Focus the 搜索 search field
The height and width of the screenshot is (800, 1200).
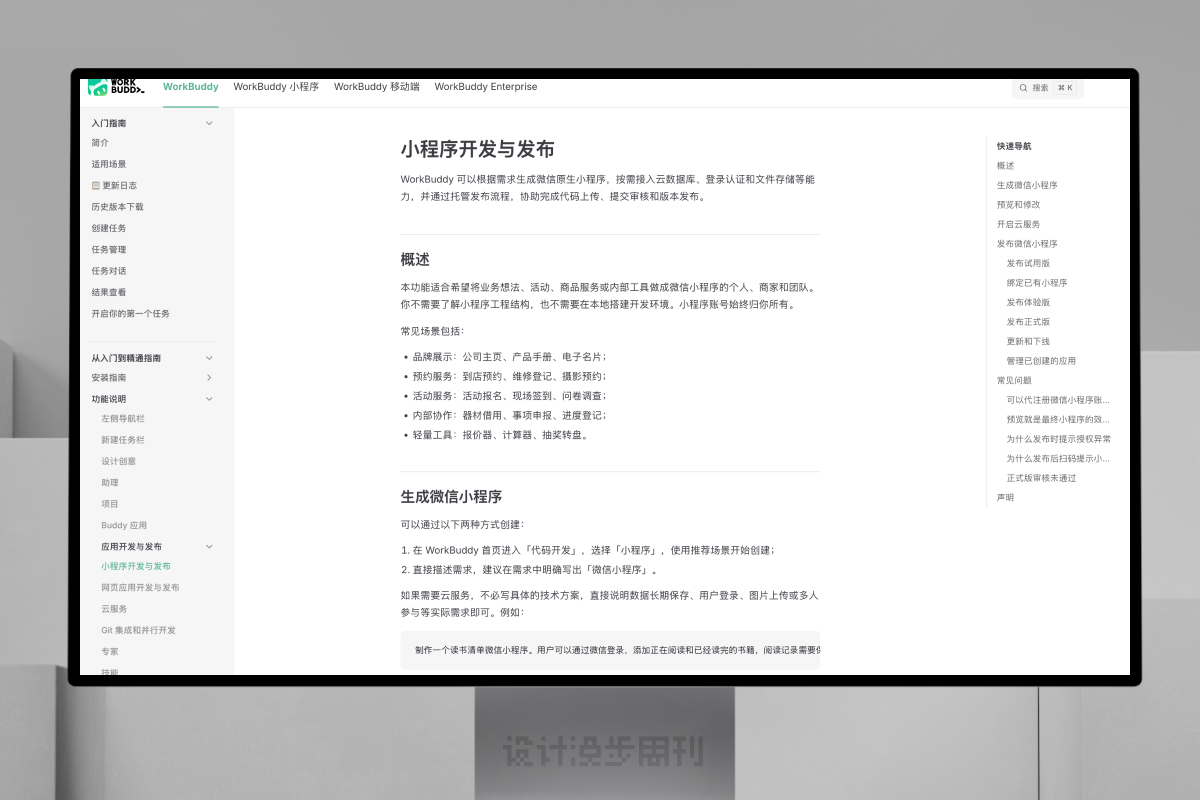click(x=1048, y=88)
